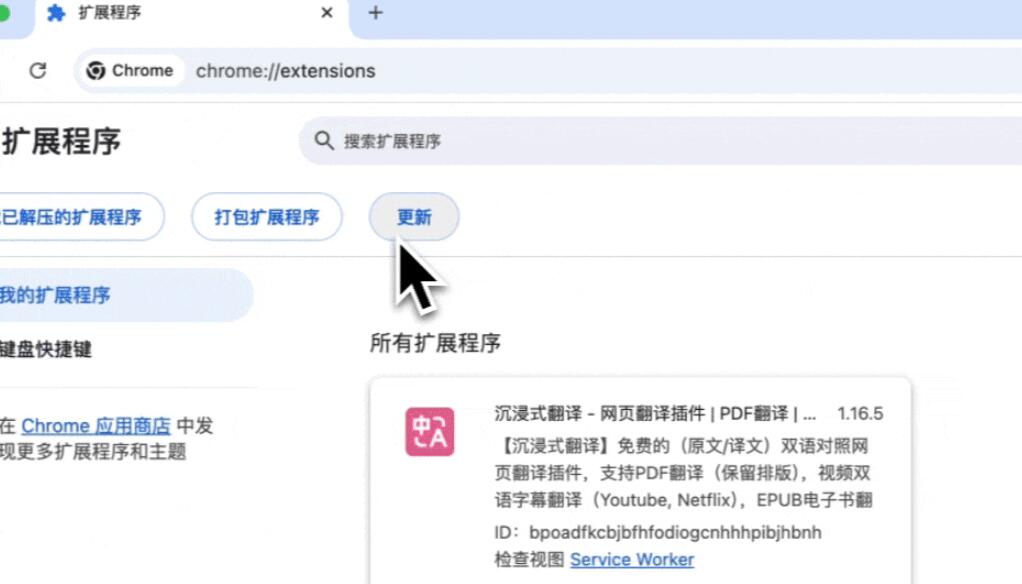Click the reload page icon
Screen dimensions: 1022x584
click(38, 70)
